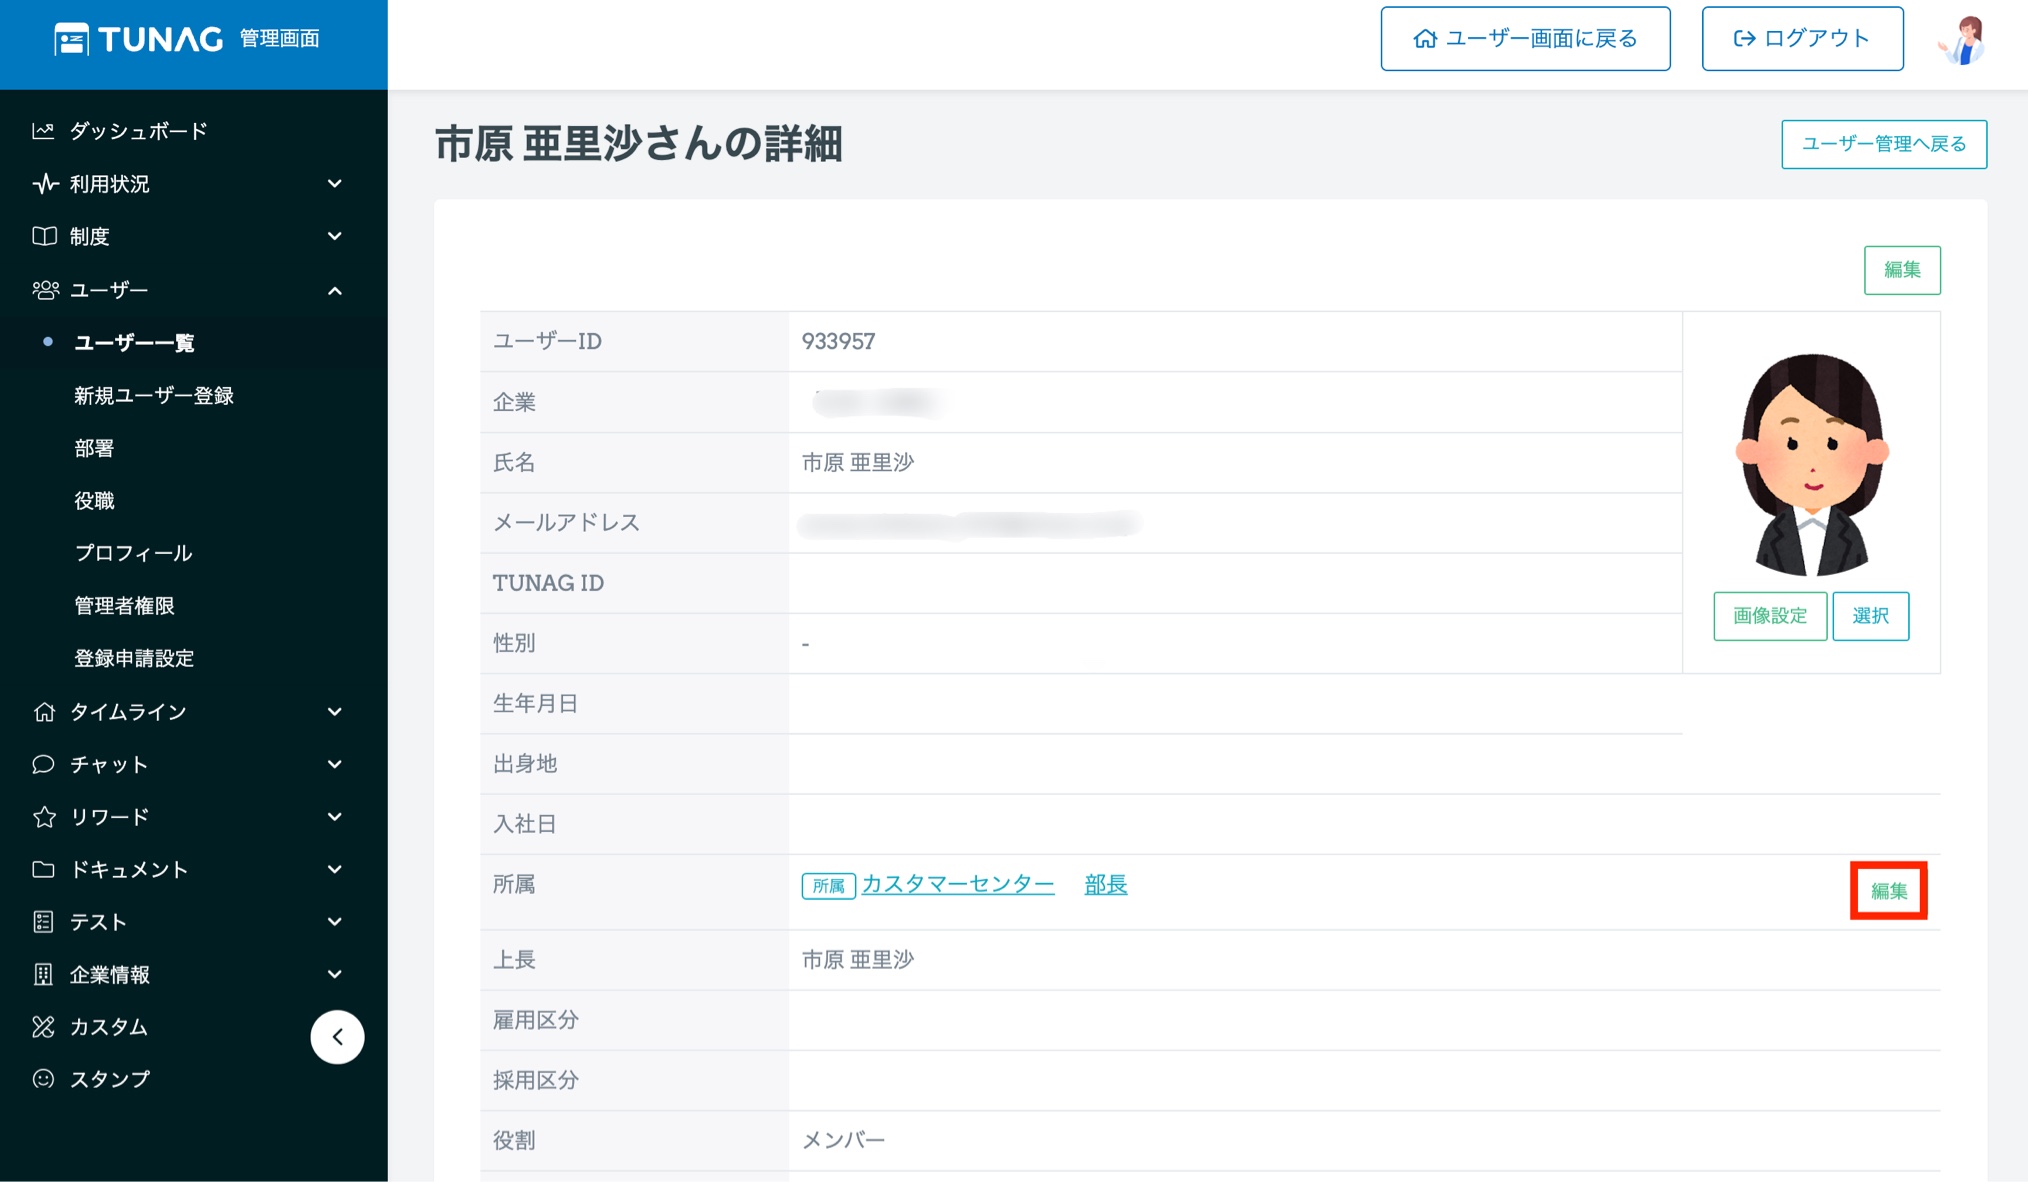Collapse the sidebar with the round arrow button
The image size is (2028, 1182).
(x=337, y=1037)
